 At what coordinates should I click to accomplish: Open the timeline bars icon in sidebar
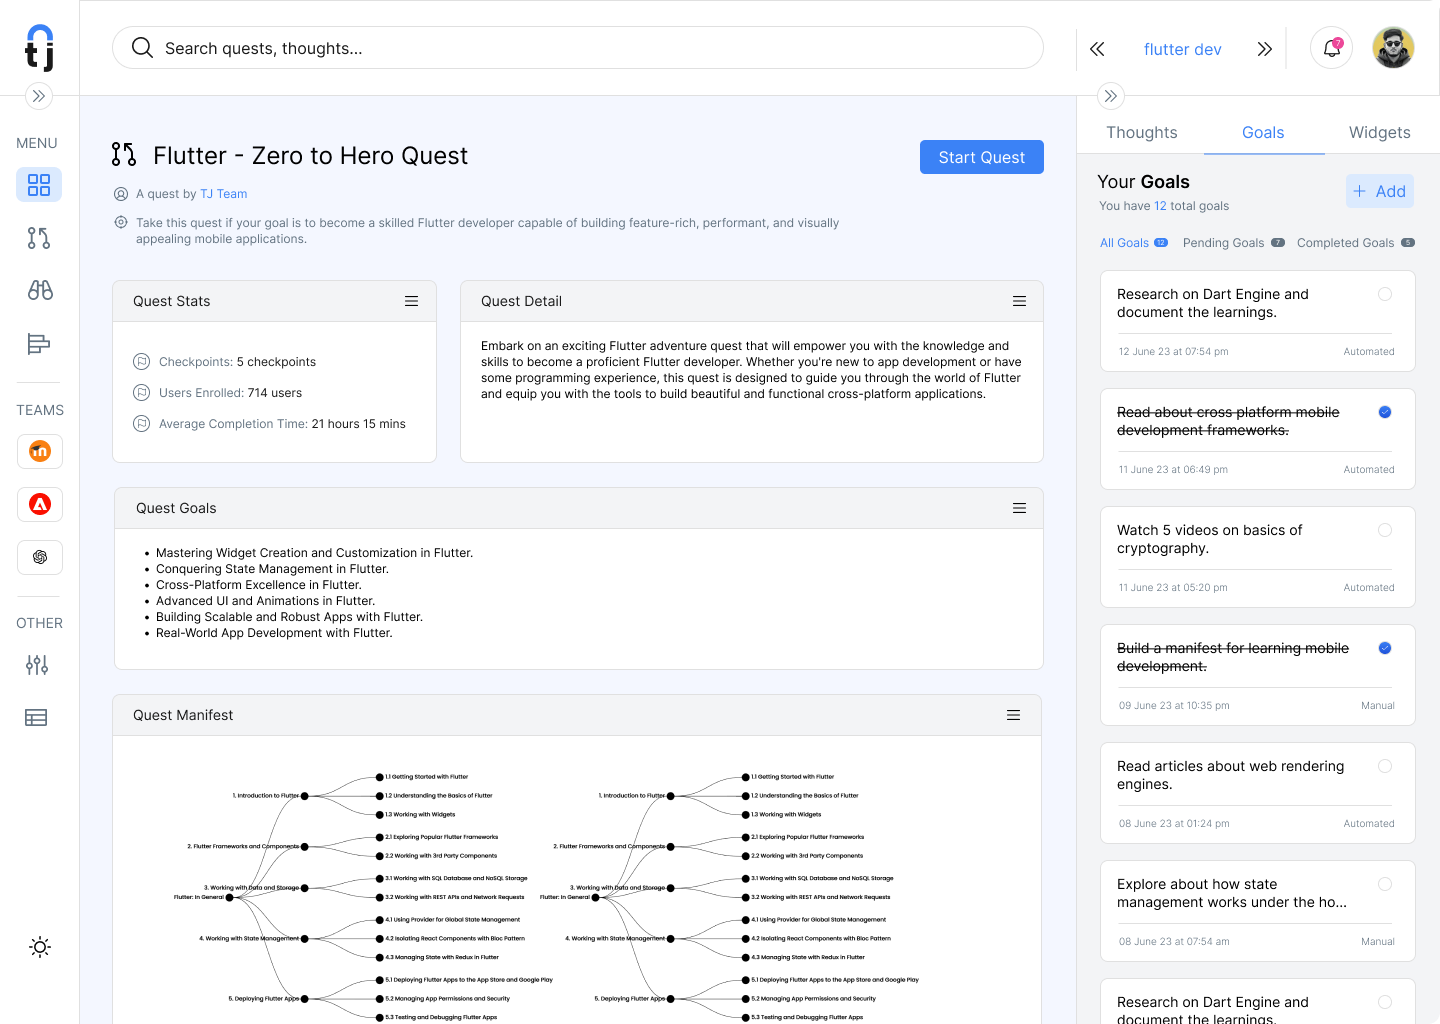[39, 344]
